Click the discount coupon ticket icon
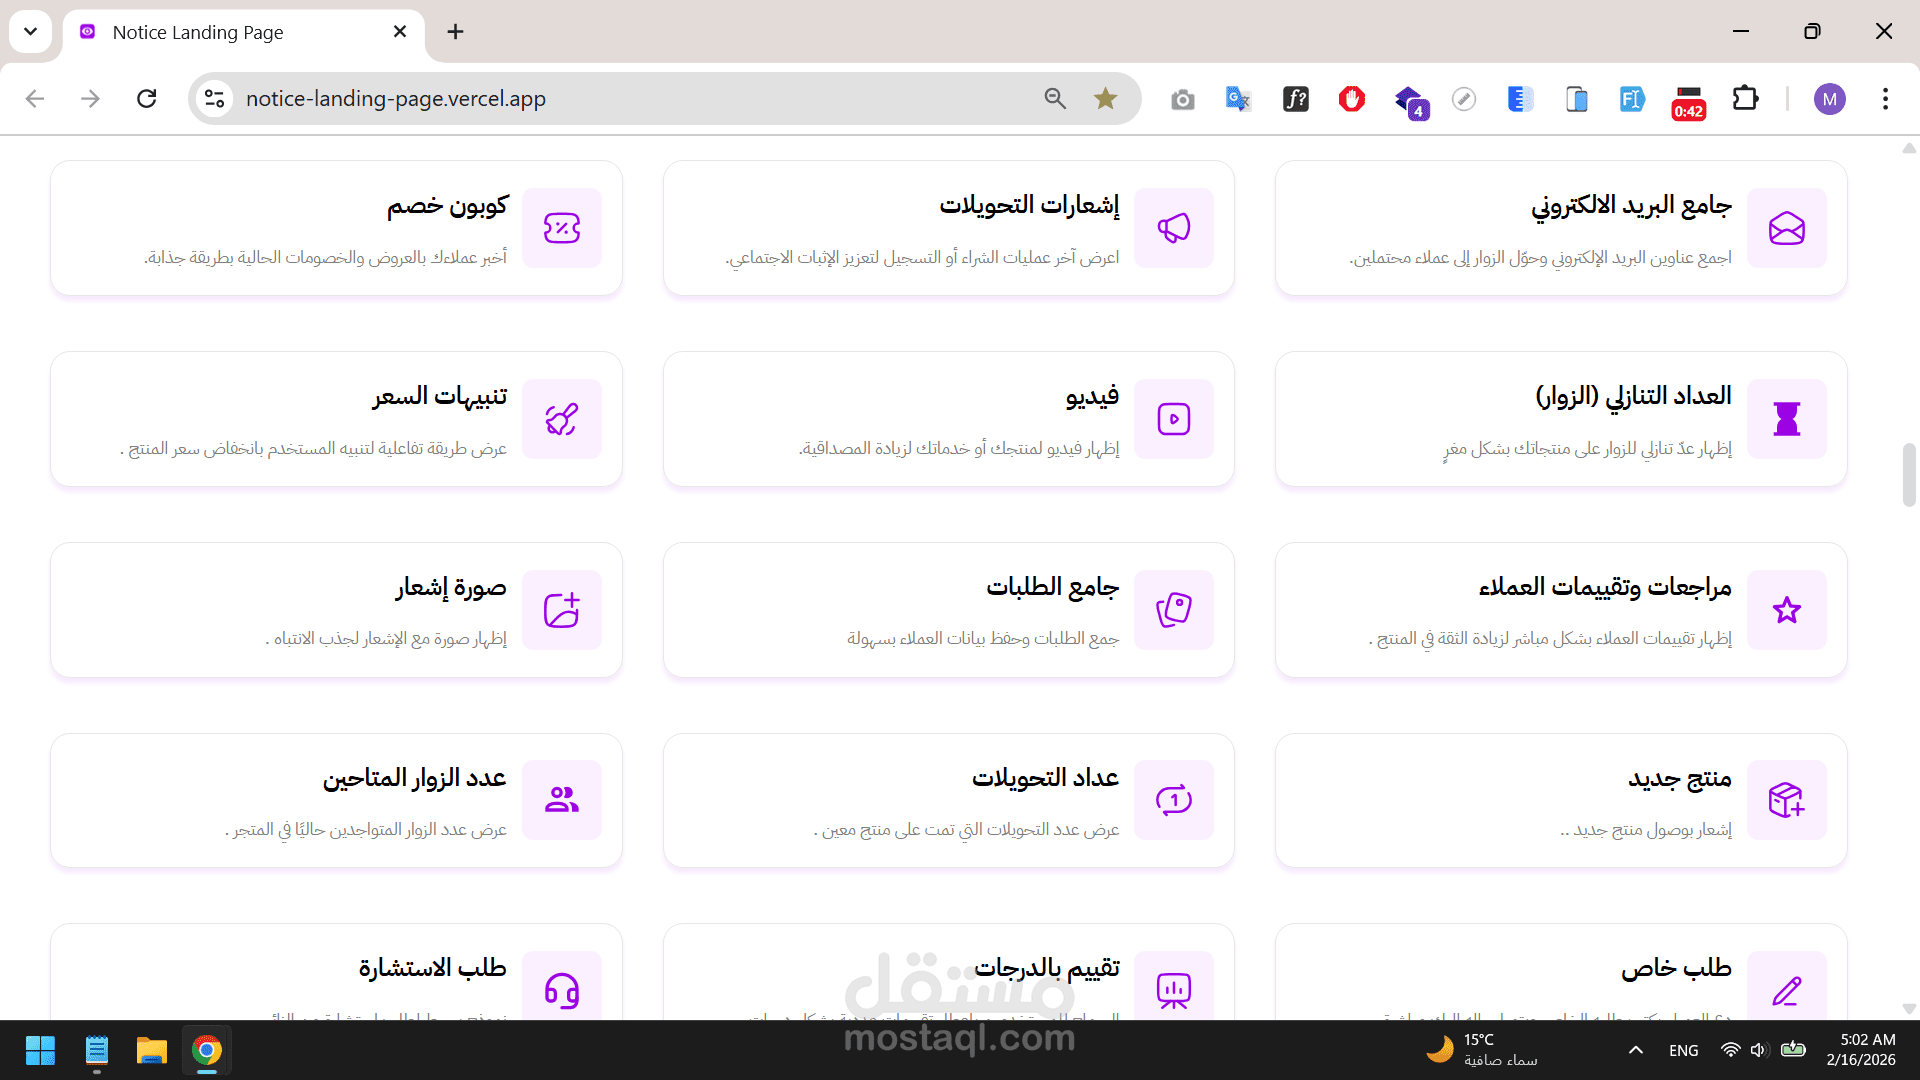The image size is (1920, 1080). 562,228
